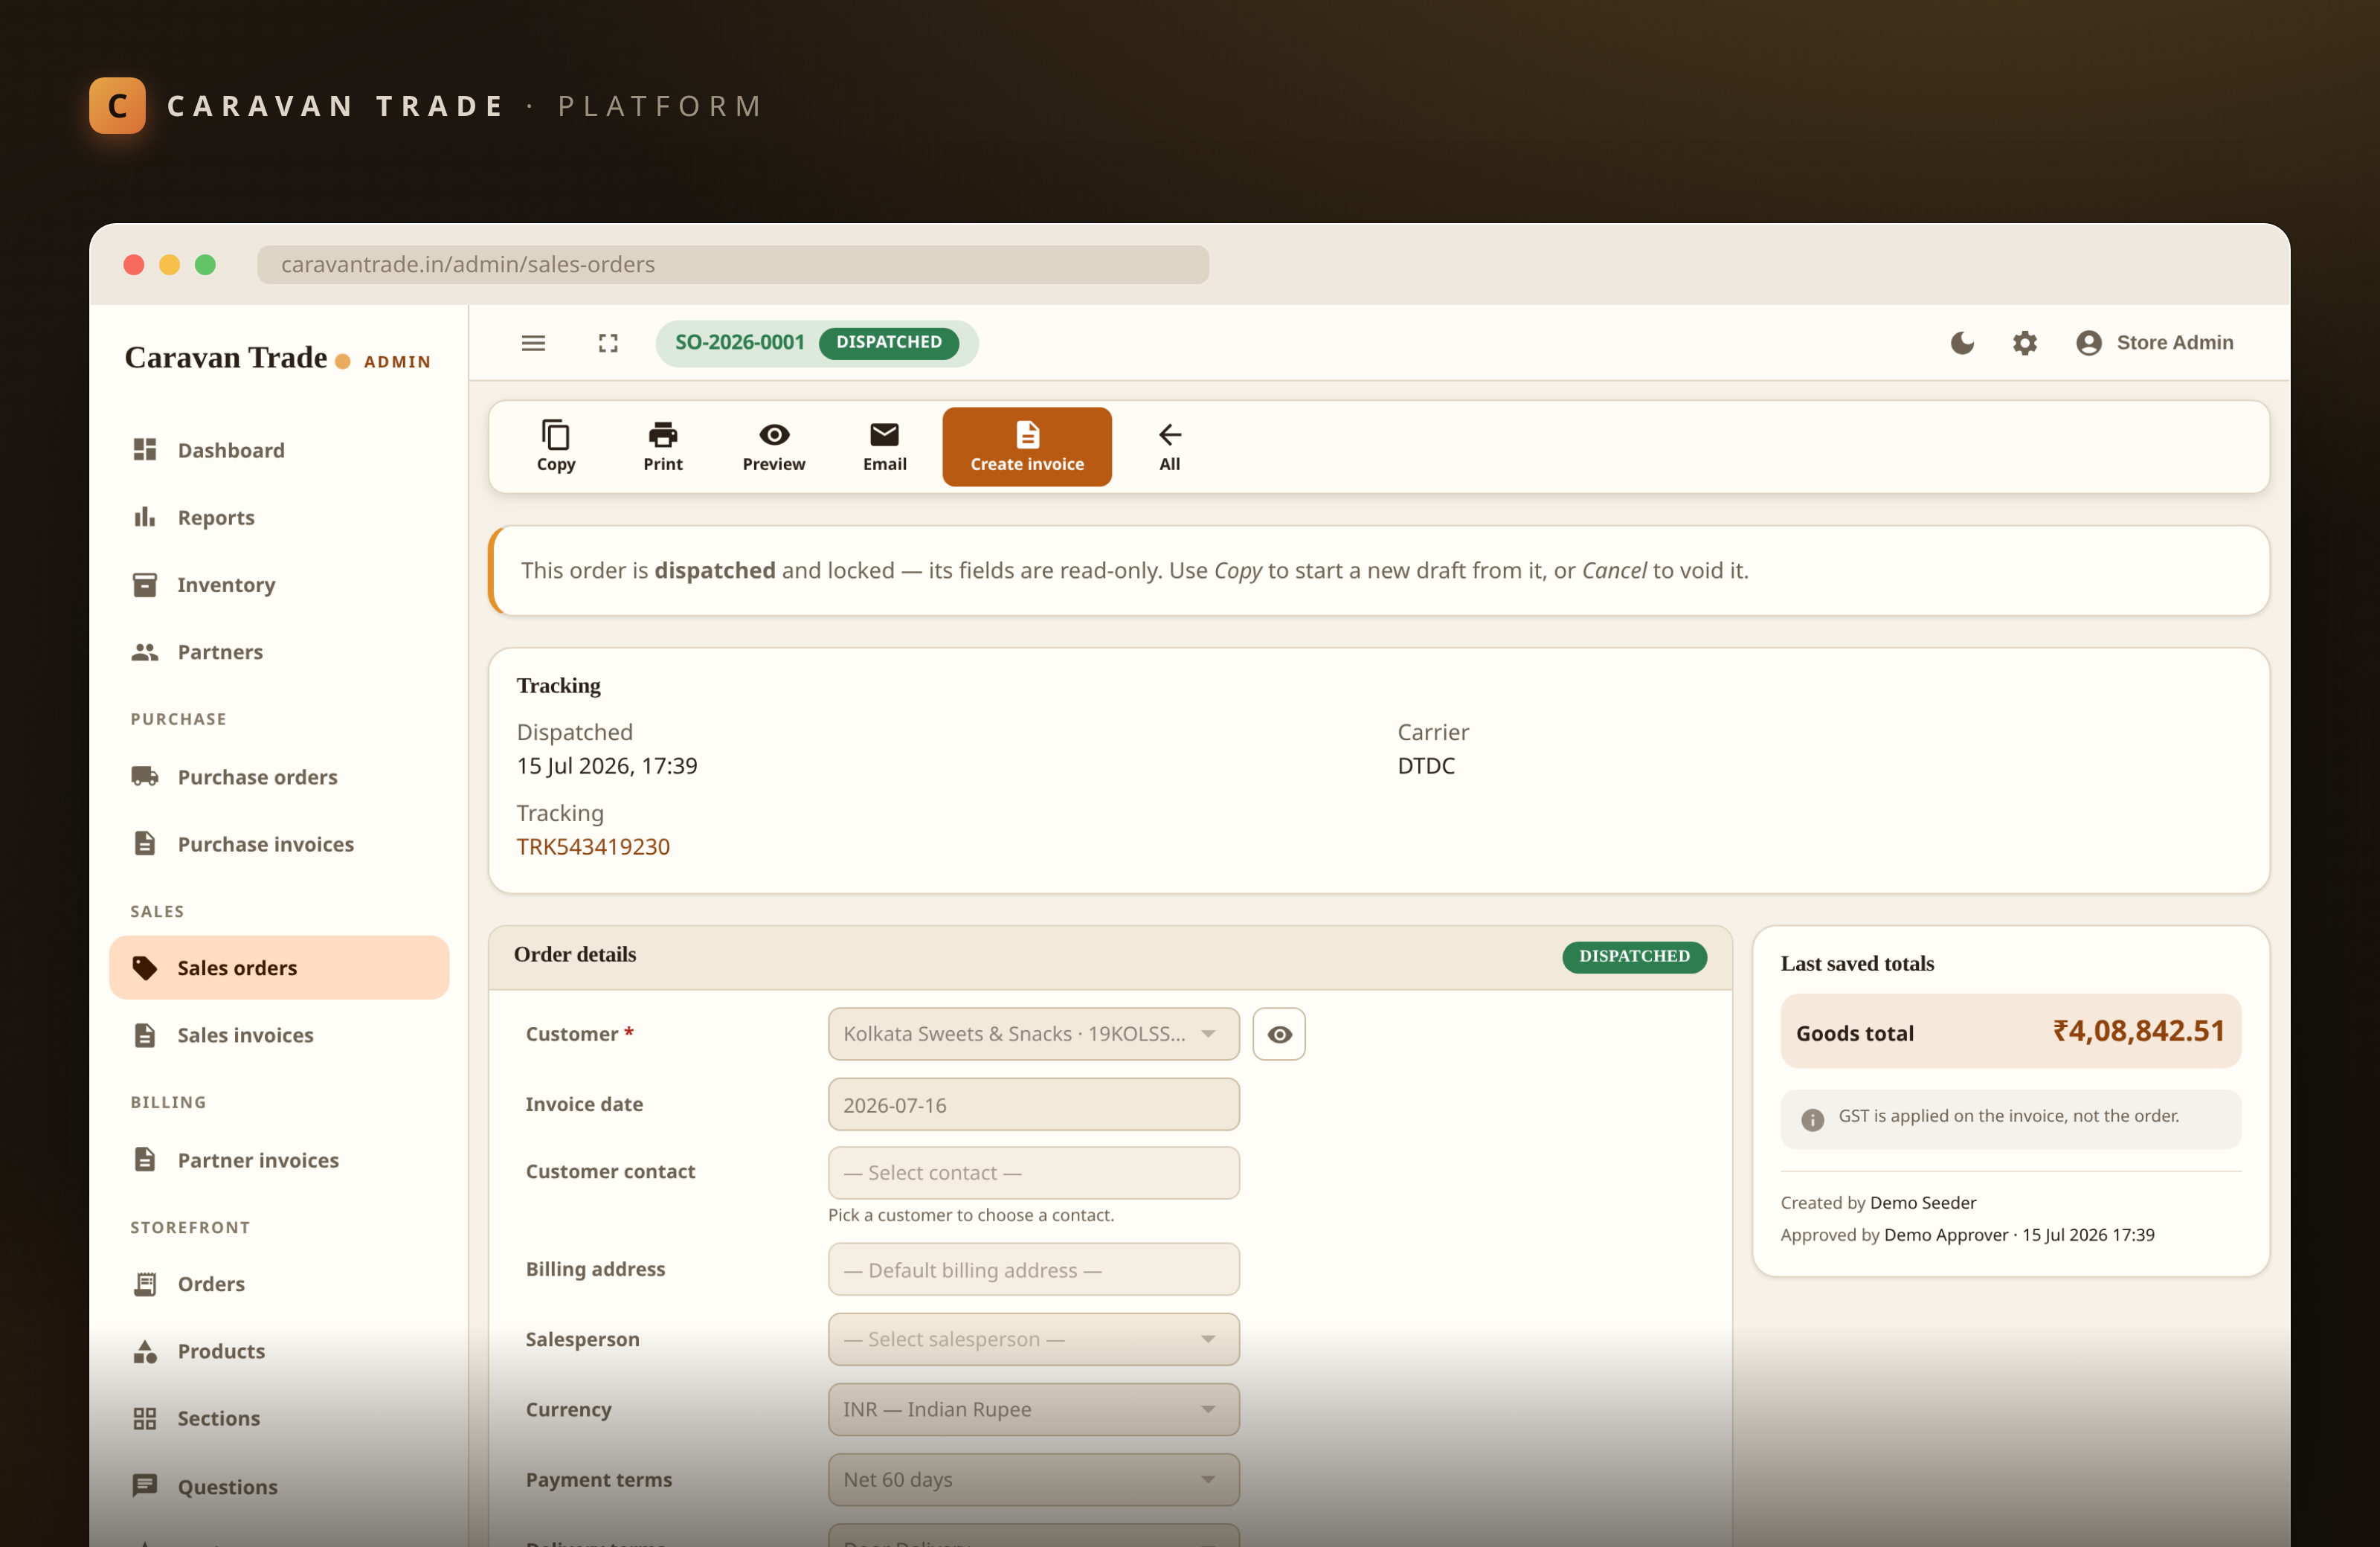Screen dimensions: 2380x1547
Task: Open Reports in sidebar
Action: pyautogui.click(x=279, y=517)
